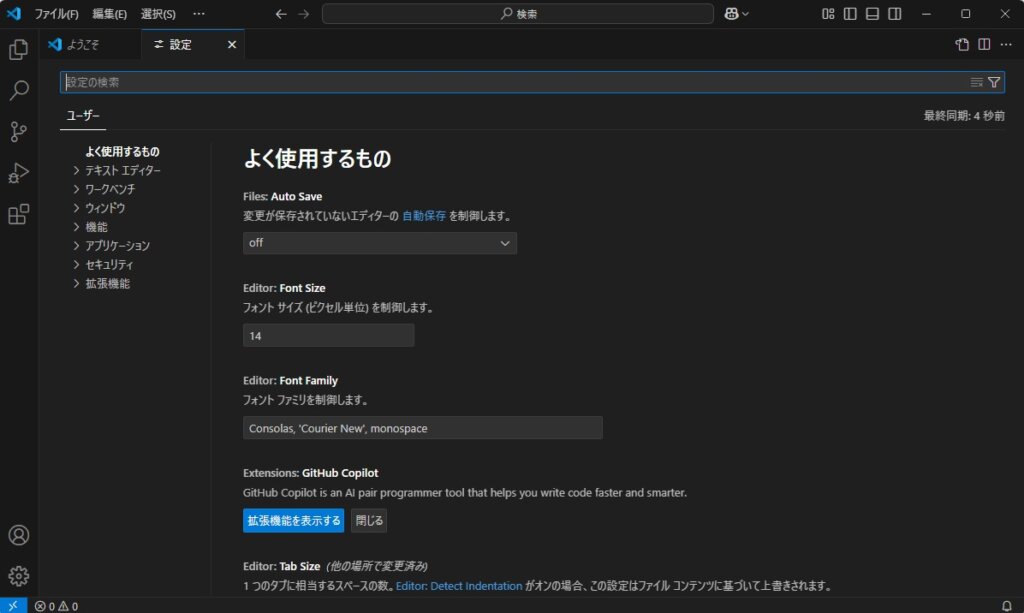Go forward with the right arrow
Viewport: 1024px width, 613px height.
(304, 14)
